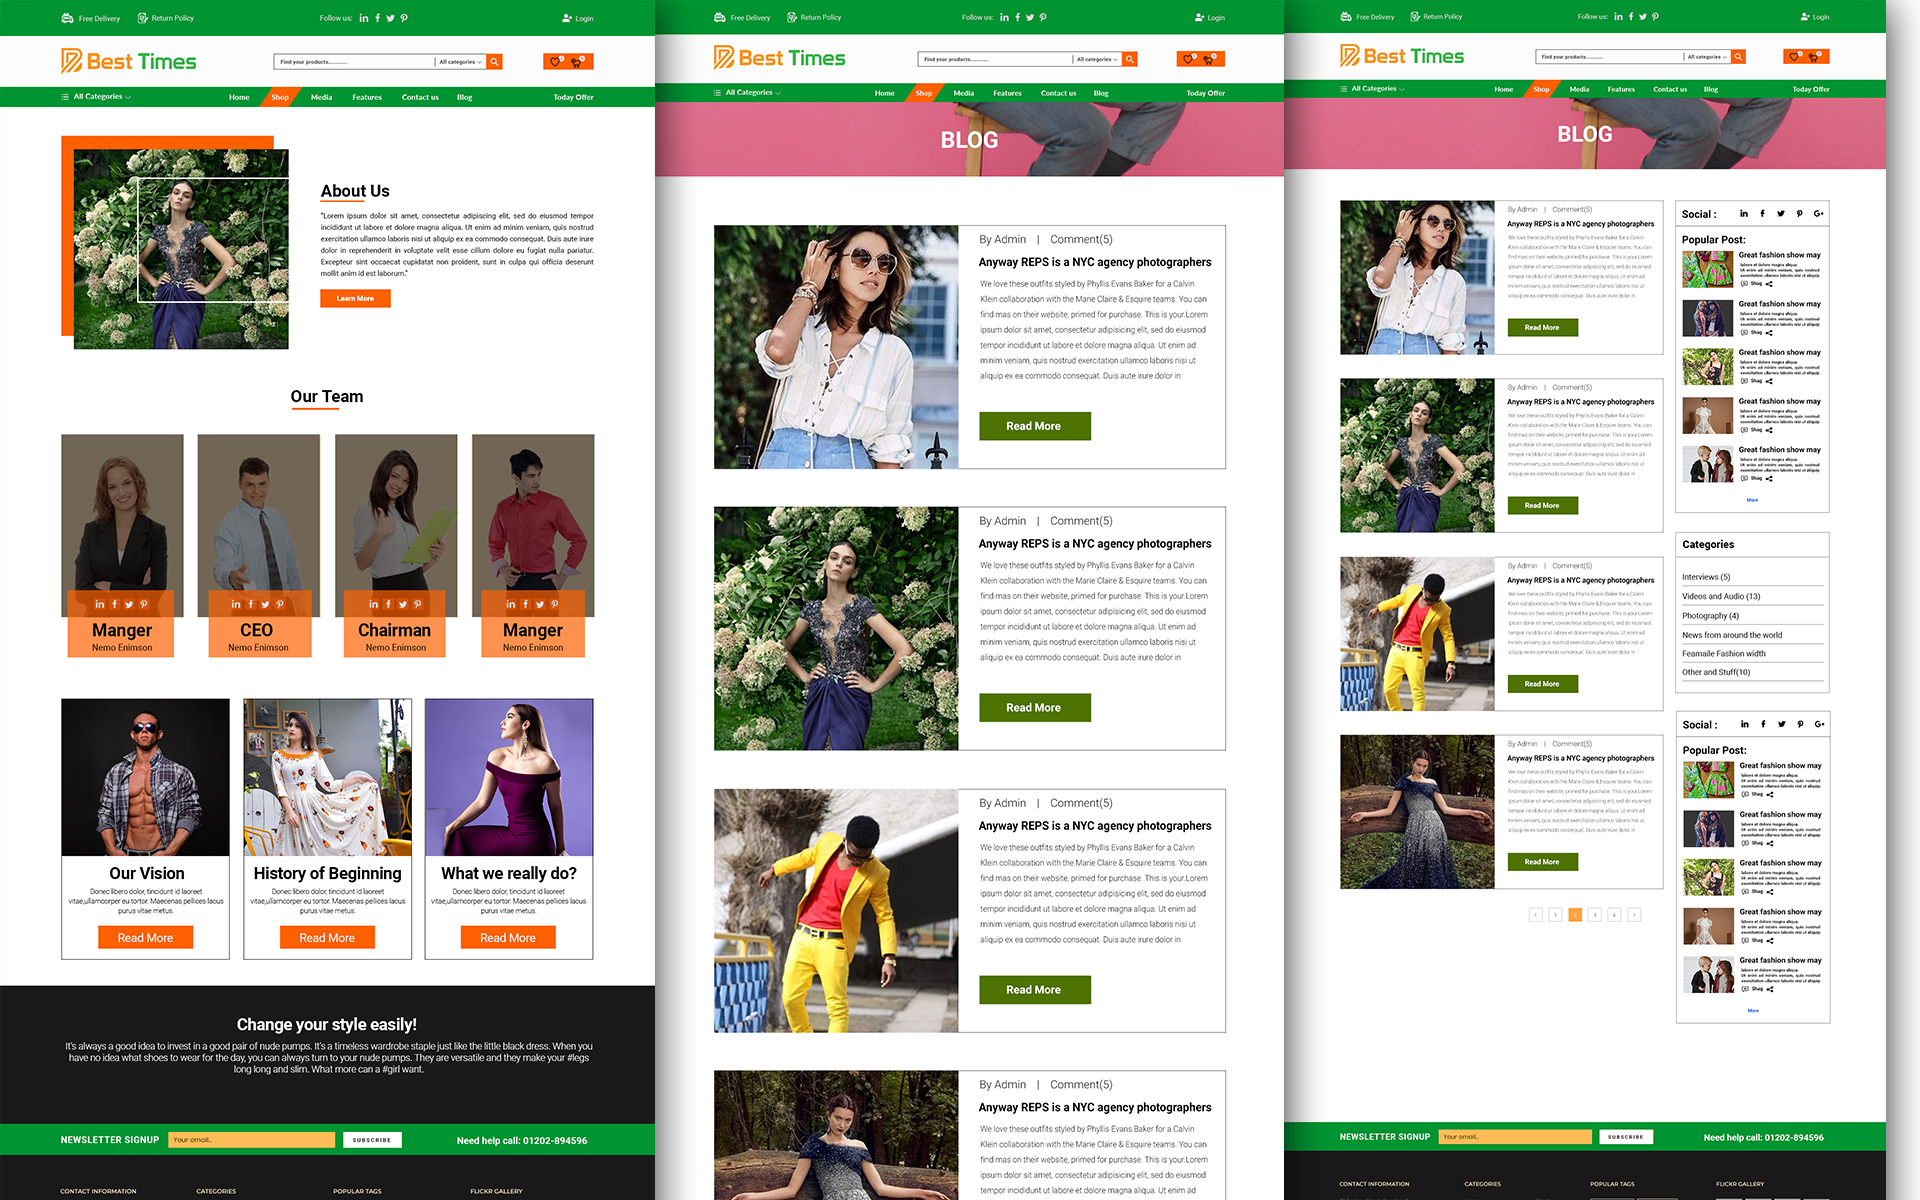The height and width of the screenshot is (1200, 1920).
Task: Open search 'All categories' dropdown on middle page
Action: [1097, 59]
